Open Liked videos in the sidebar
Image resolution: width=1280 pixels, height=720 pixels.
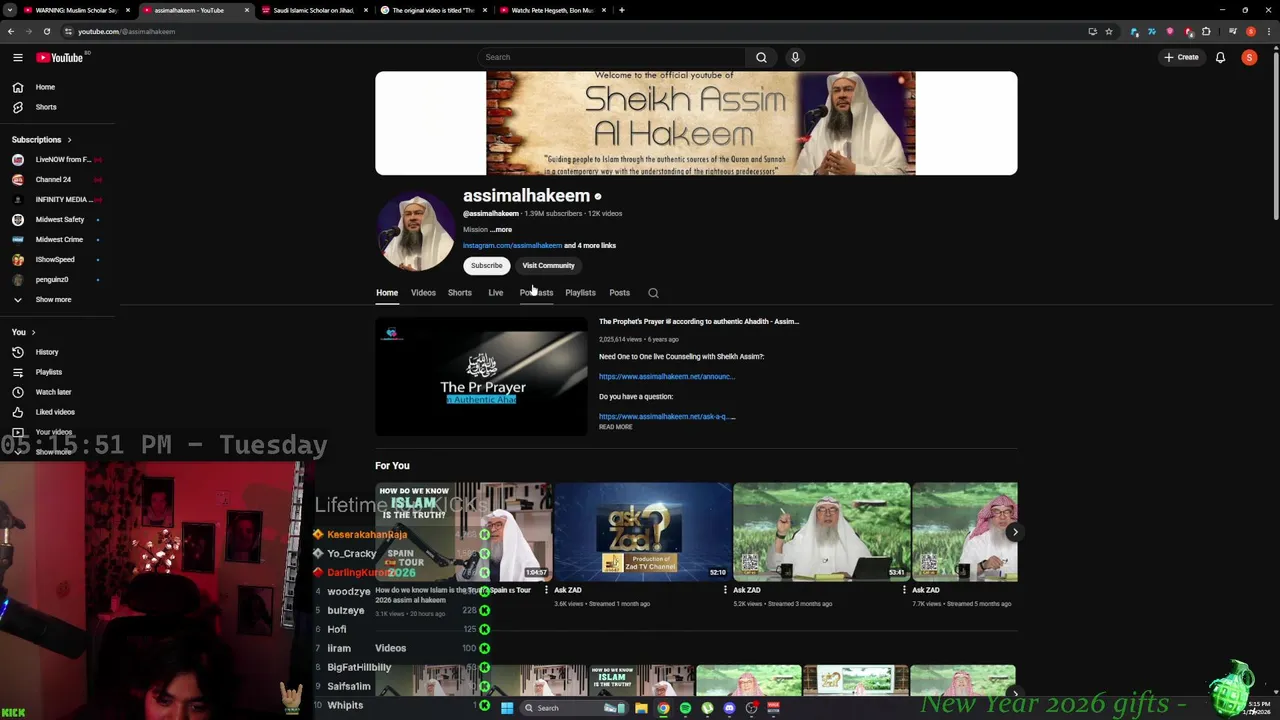click(57, 412)
